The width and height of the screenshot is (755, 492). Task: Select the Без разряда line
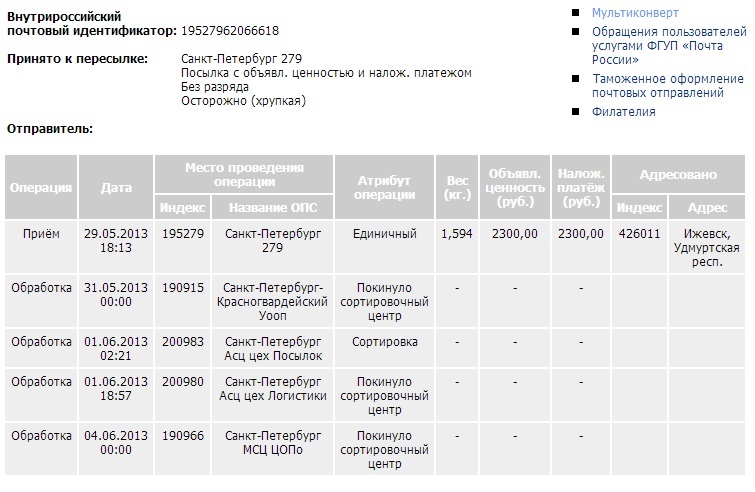click(215, 87)
